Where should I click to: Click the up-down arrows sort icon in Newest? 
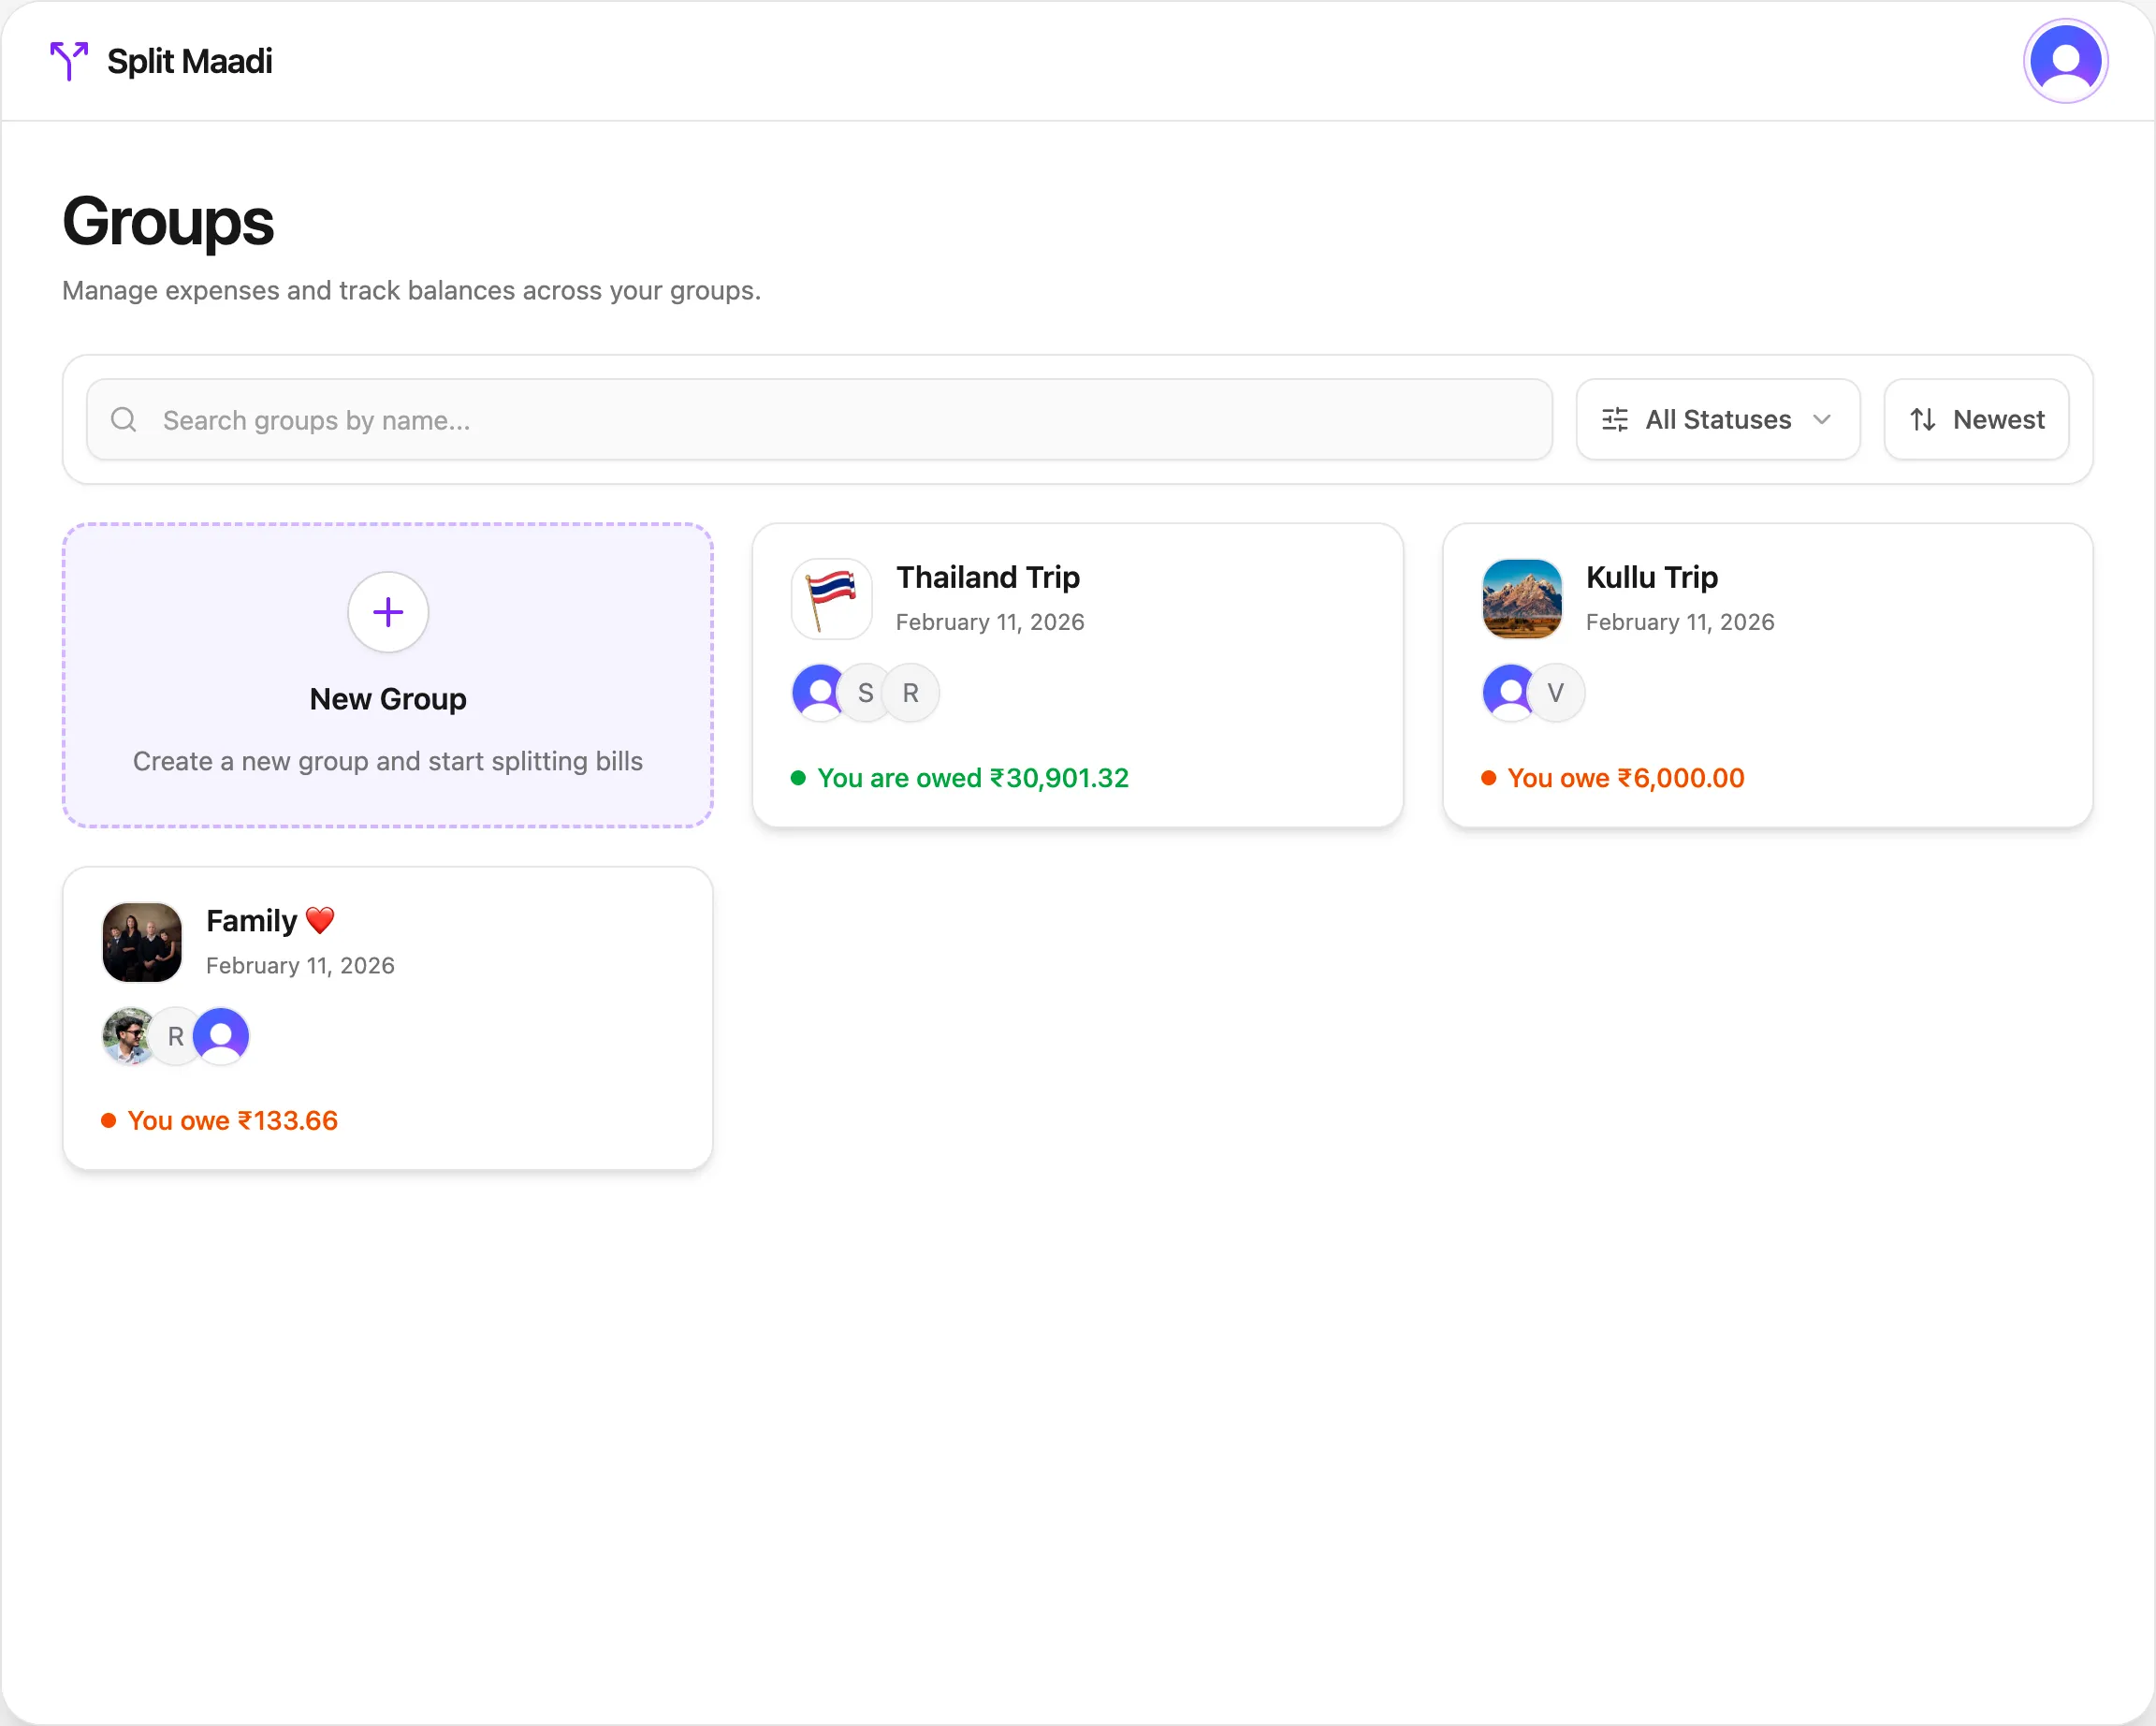point(1924,419)
